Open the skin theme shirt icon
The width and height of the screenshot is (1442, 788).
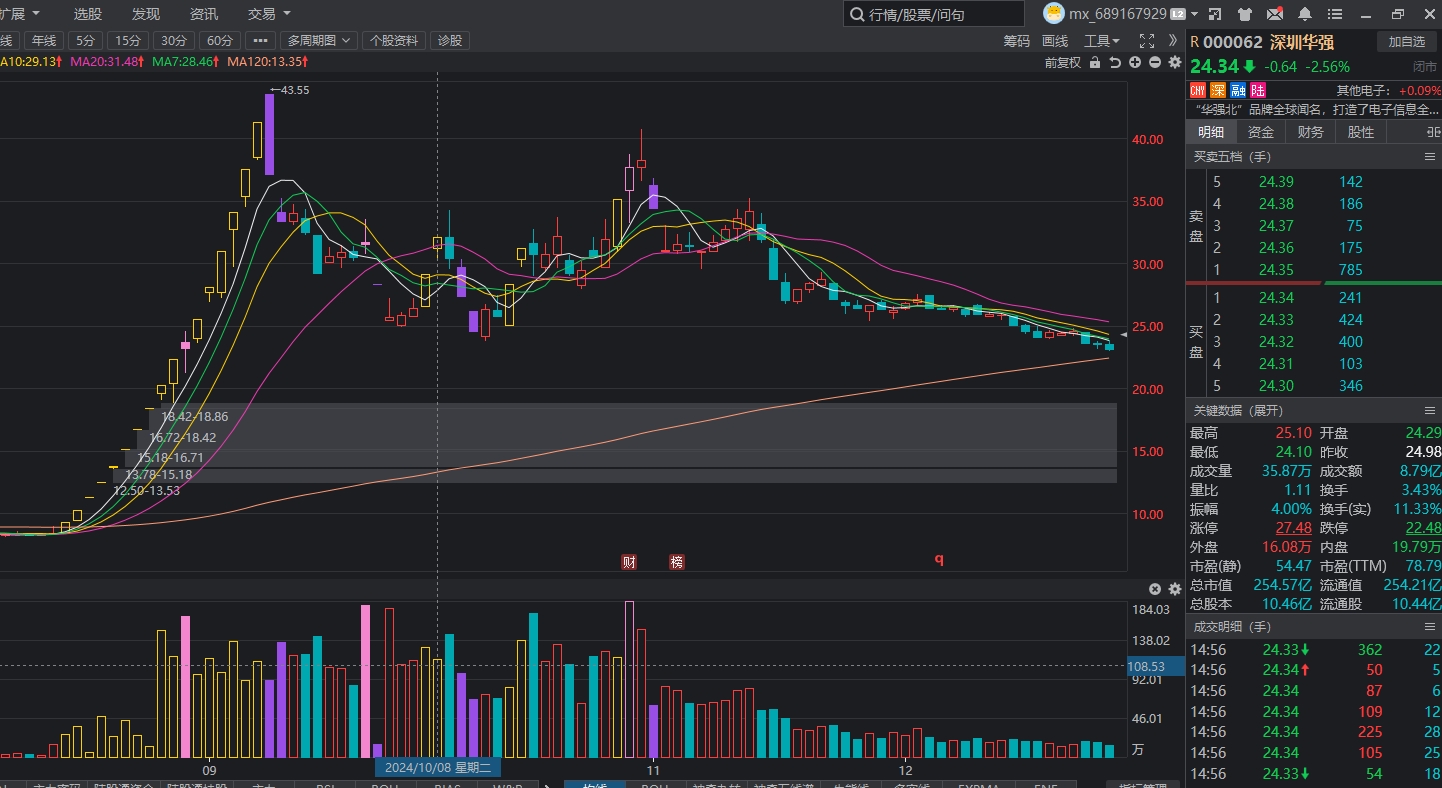coord(1244,14)
